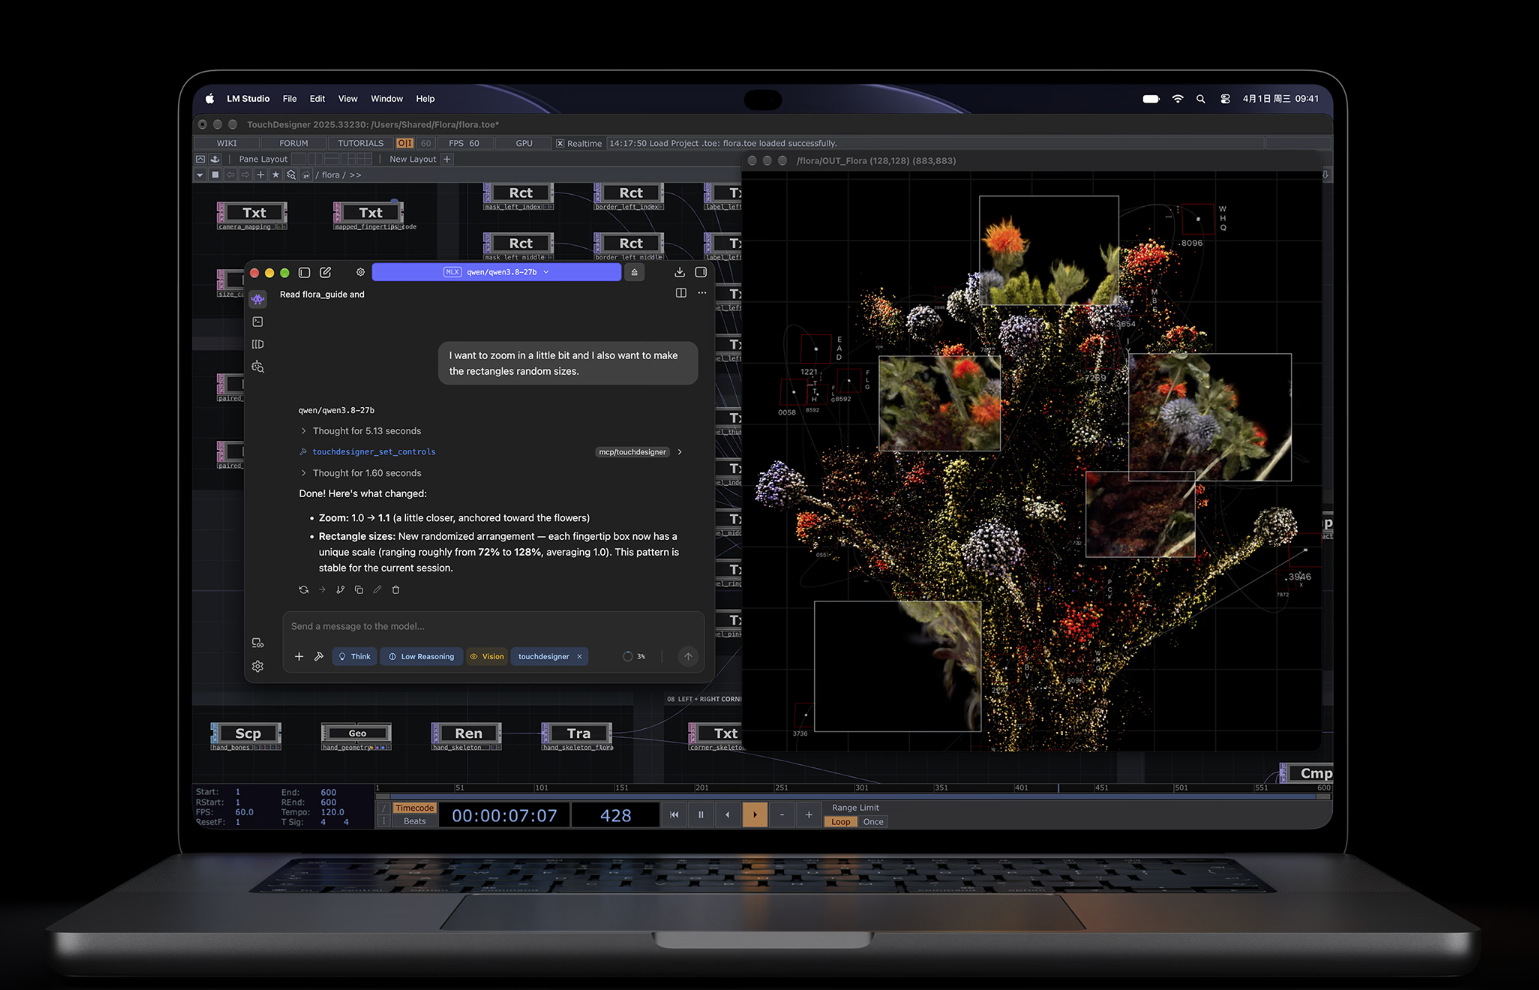Open the Chat section in LM Studio sidebar
The height and width of the screenshot is (990, 1539).
[x=258, y=299]
